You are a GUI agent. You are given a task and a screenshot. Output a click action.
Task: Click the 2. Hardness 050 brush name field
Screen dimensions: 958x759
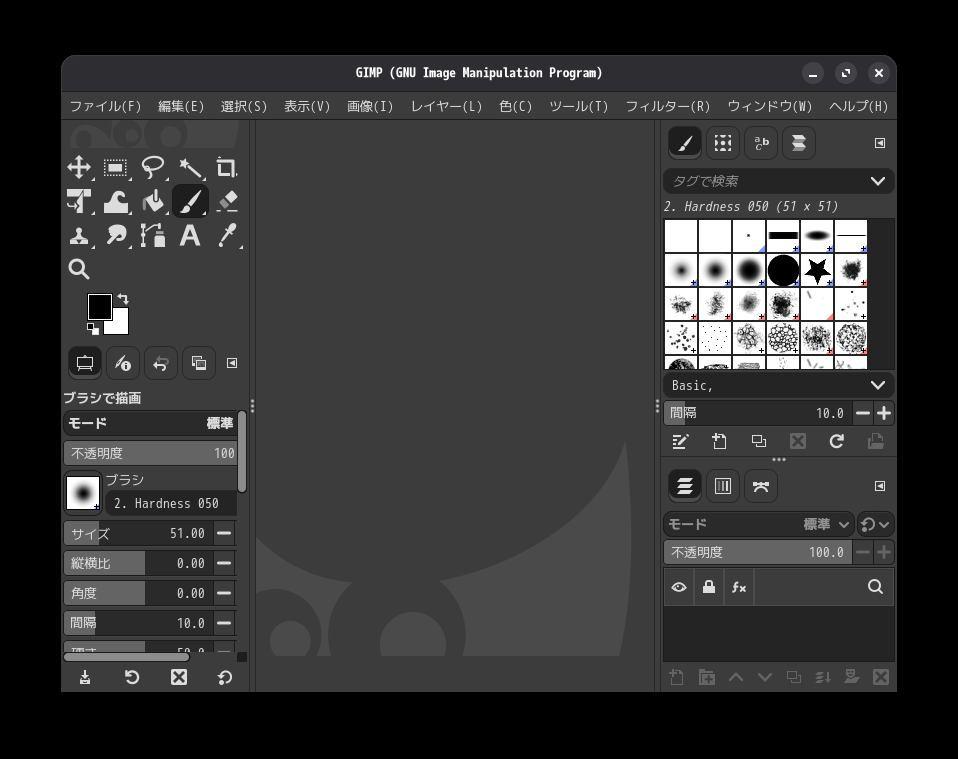pos(172,503)
